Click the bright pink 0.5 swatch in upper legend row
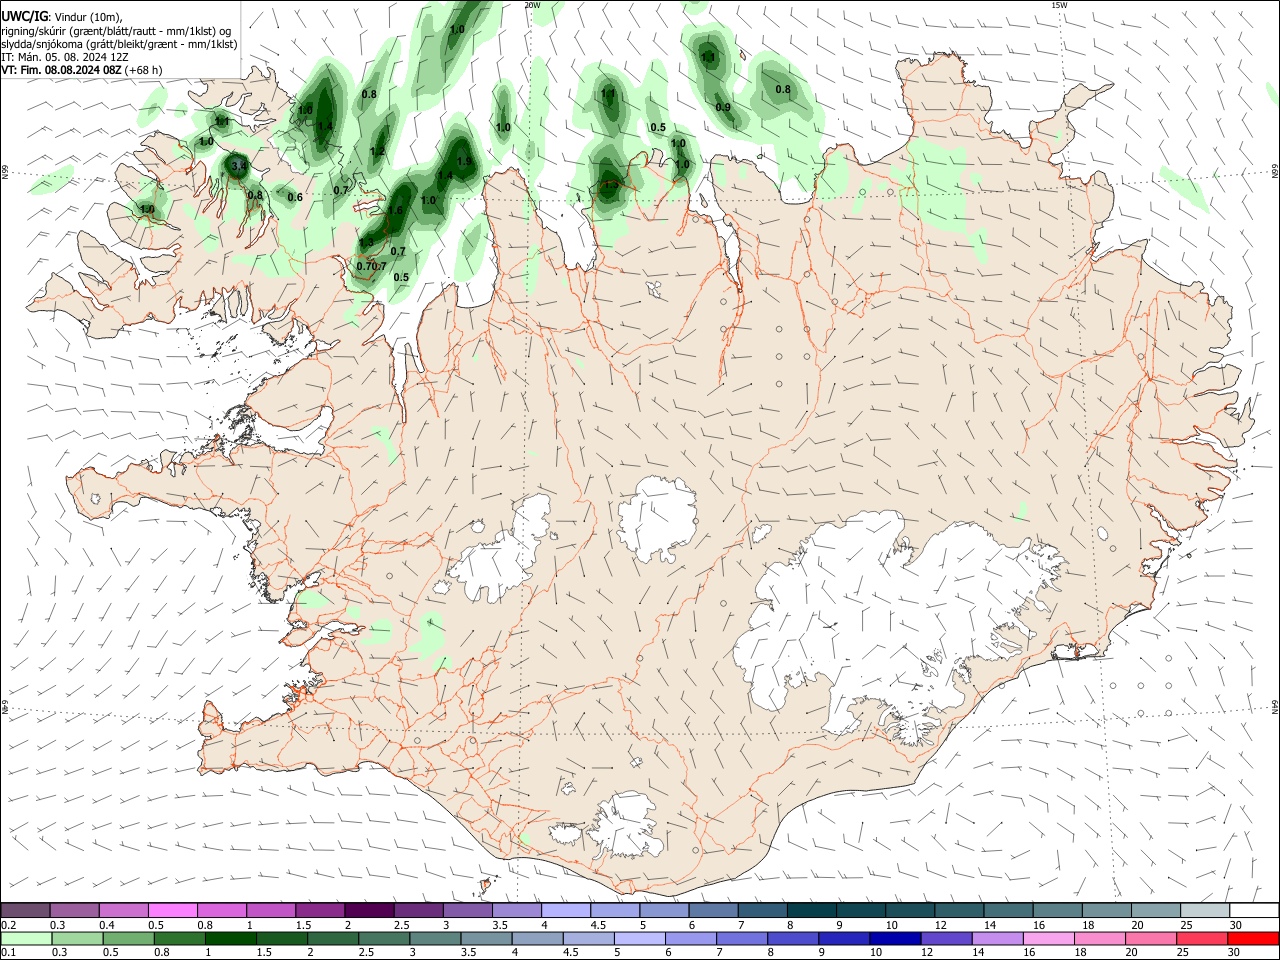The width and height of the screenshot is (1280, 960). 172,911
